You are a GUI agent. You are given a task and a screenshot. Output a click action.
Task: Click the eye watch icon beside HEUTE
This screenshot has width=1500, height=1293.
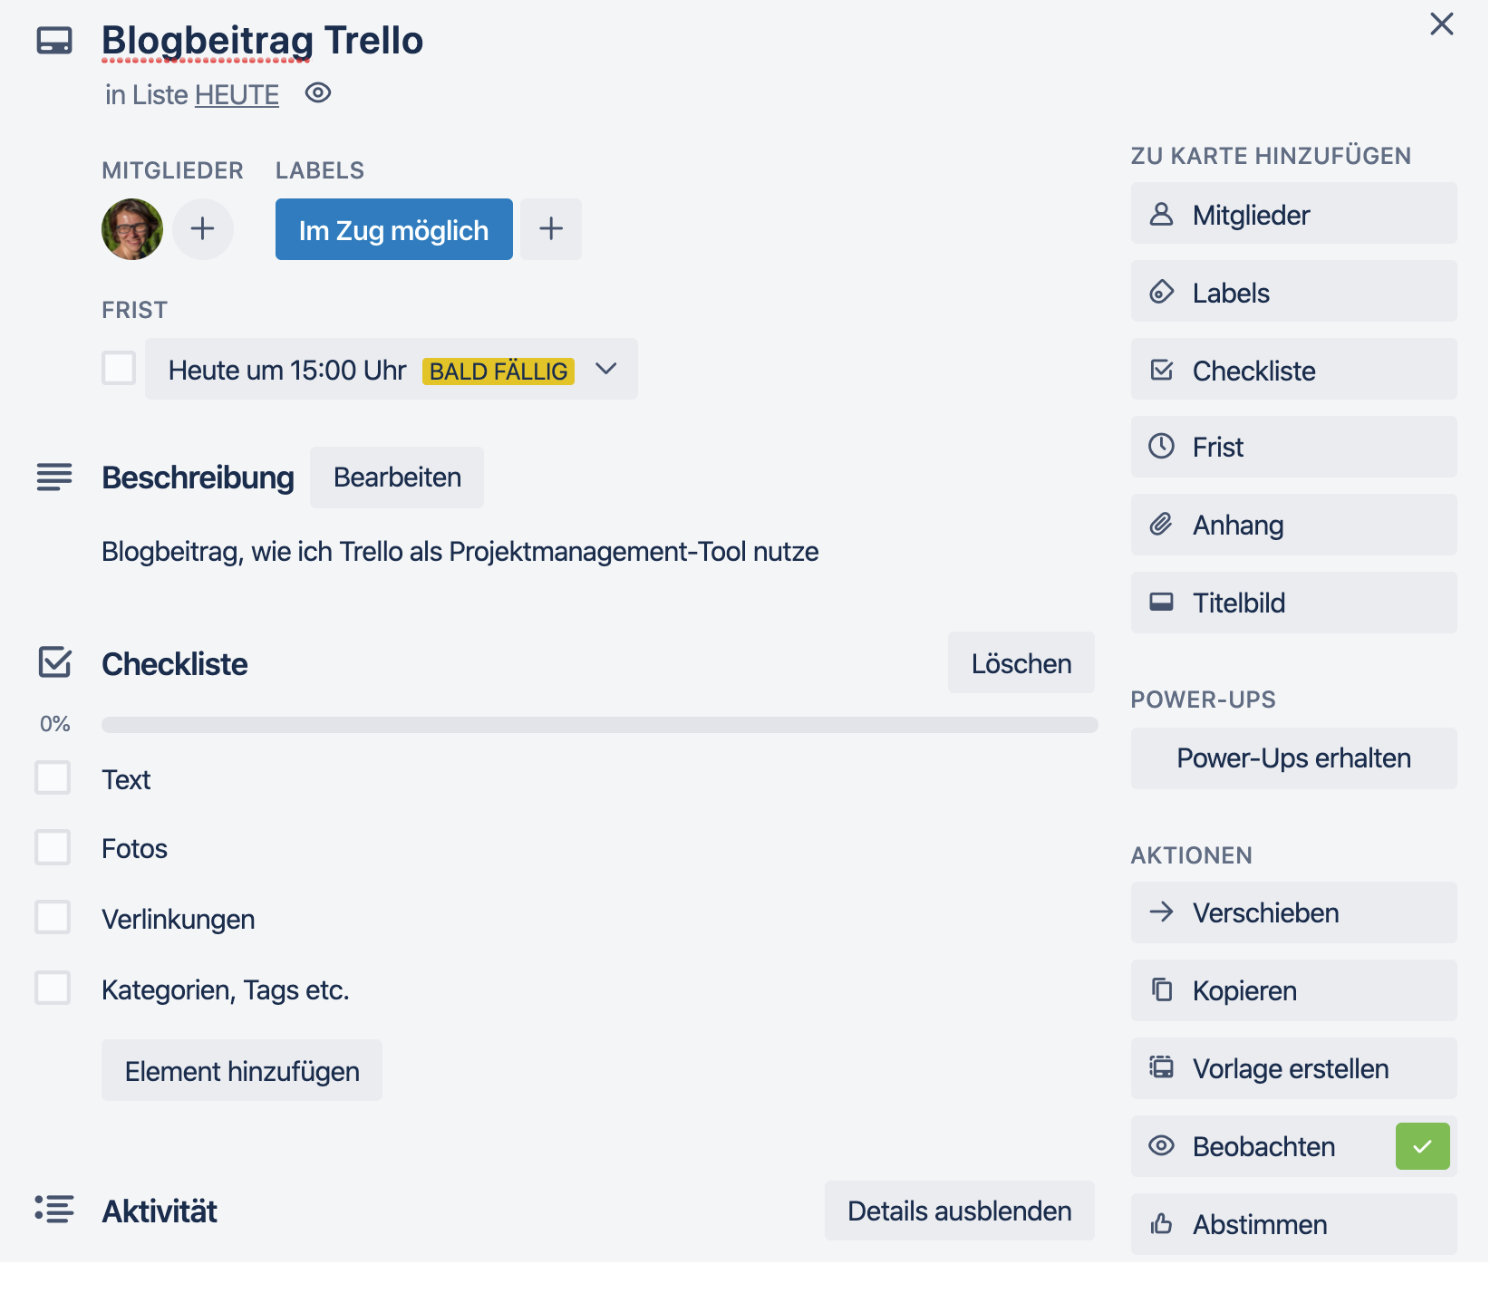point(318,93)
